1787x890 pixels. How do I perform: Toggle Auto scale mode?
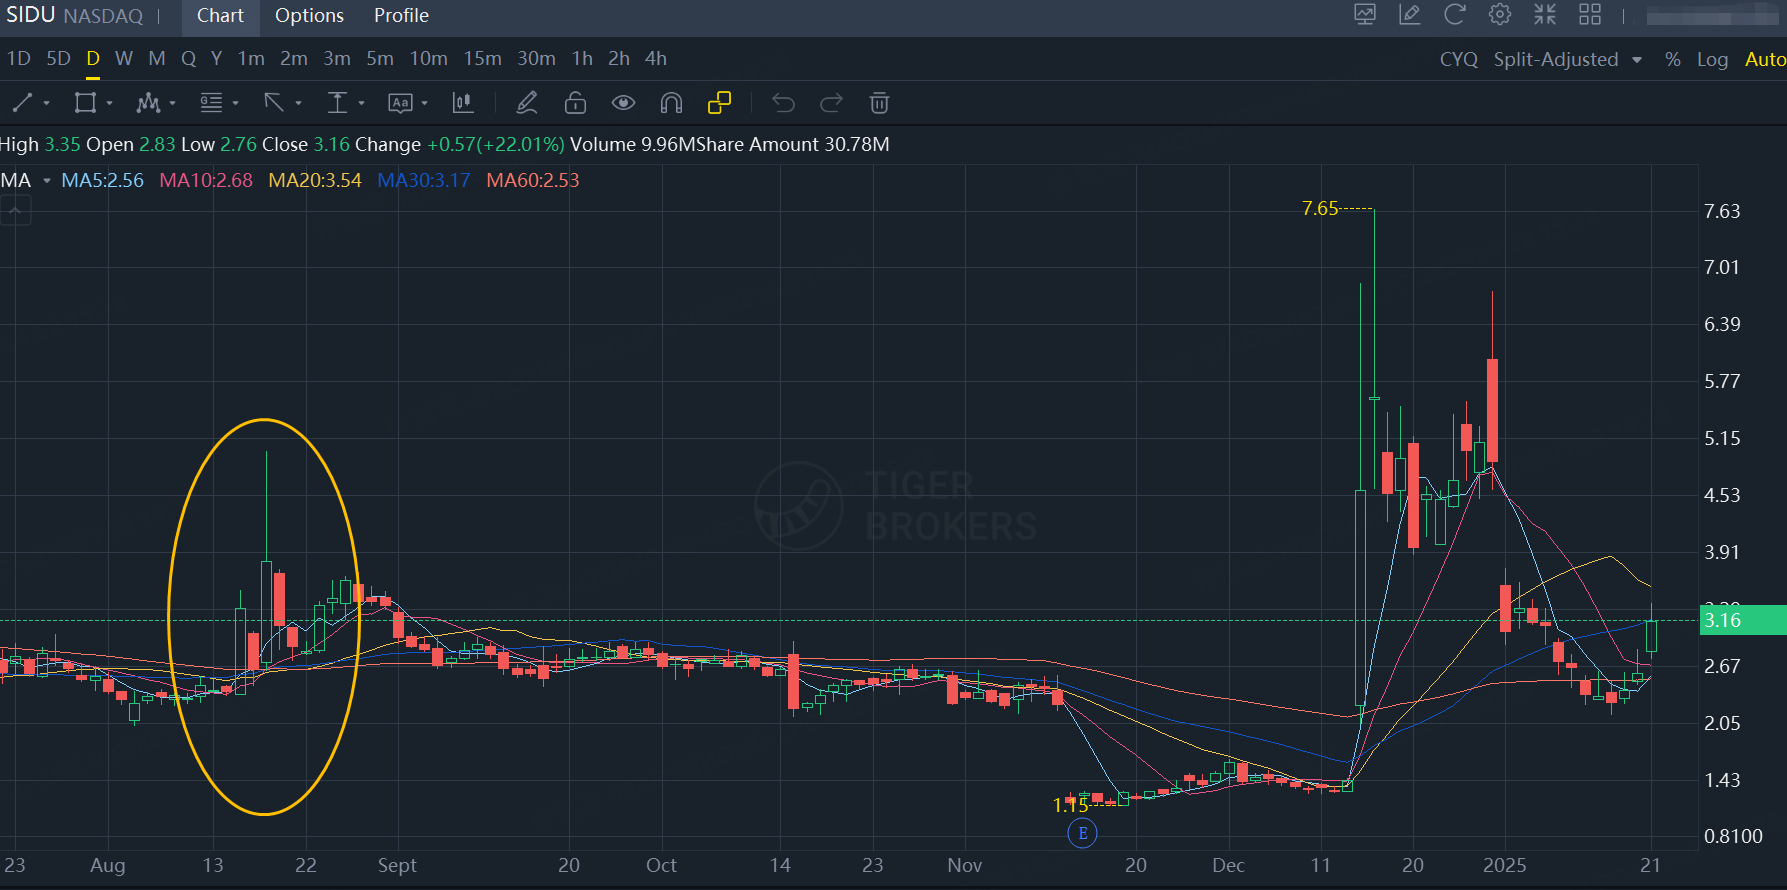[x=1765, y=60]
